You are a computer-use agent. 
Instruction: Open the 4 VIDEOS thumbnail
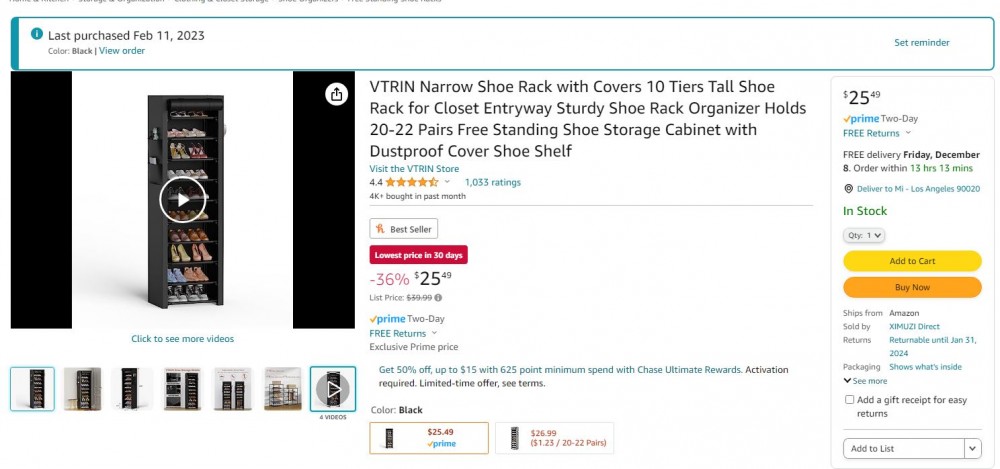[x=333, y=388]
